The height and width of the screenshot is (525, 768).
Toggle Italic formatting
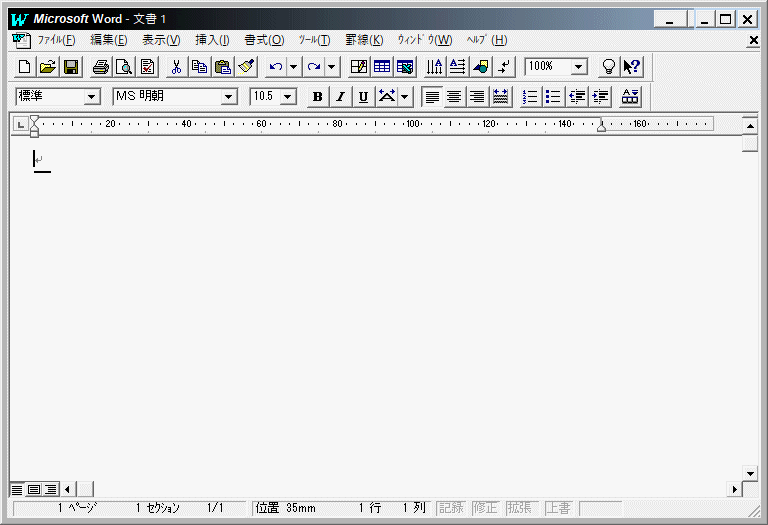click(340, 96)
